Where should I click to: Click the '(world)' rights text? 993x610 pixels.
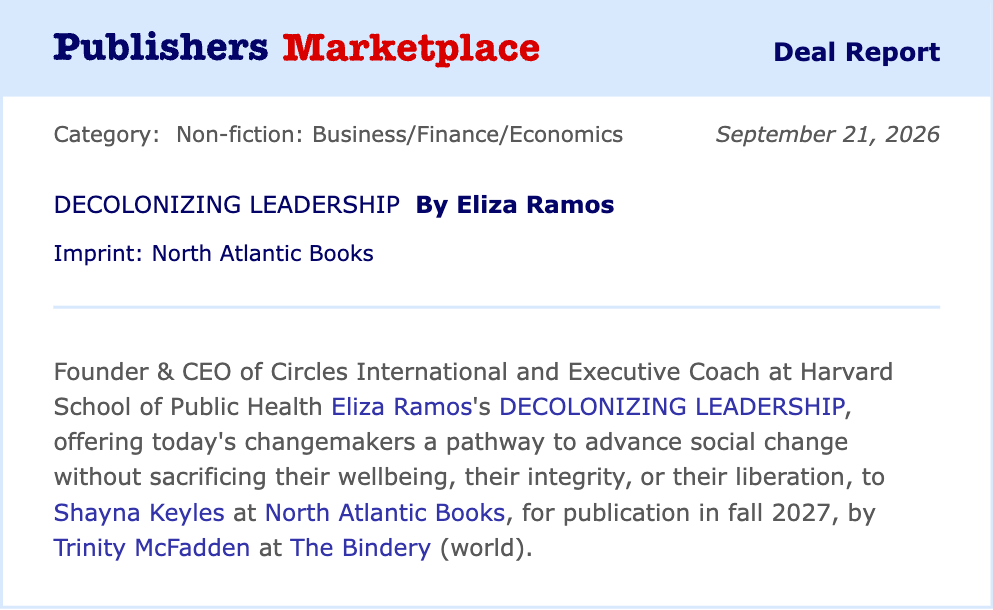(x=486, y=548)
